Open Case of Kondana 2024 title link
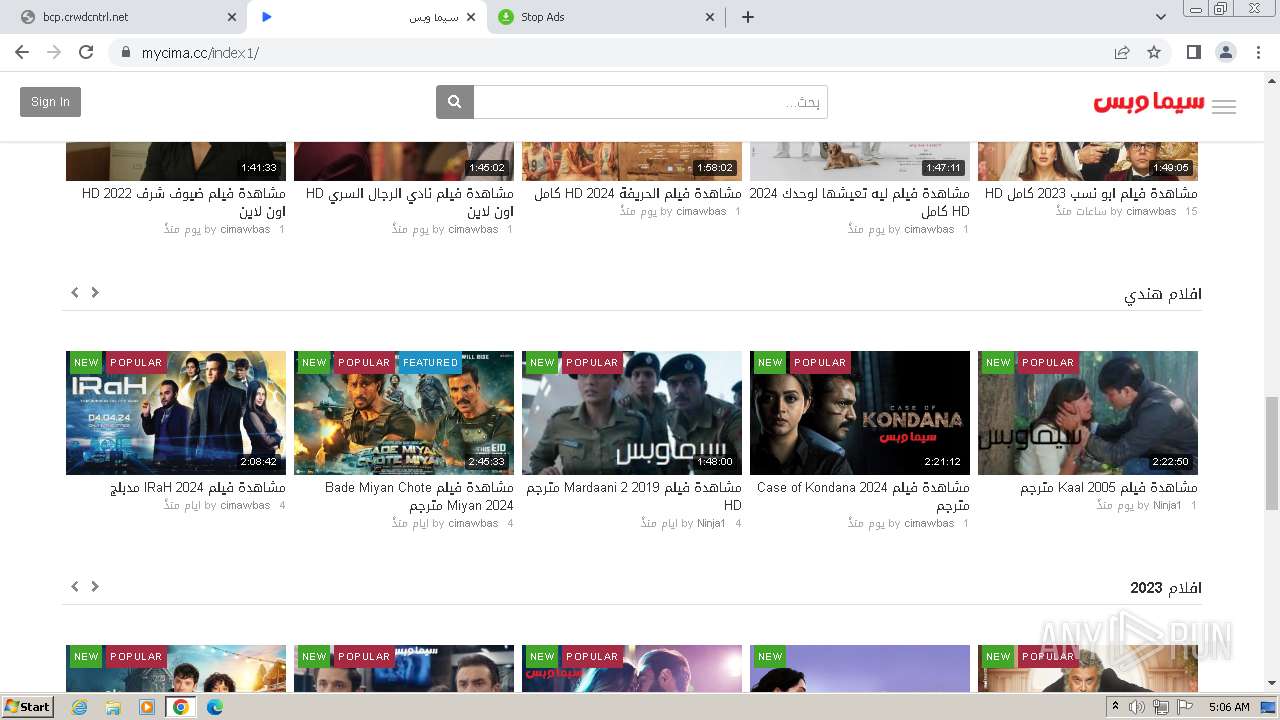Viewport: 1280px width, 720px height. click(x=863, y=497)
